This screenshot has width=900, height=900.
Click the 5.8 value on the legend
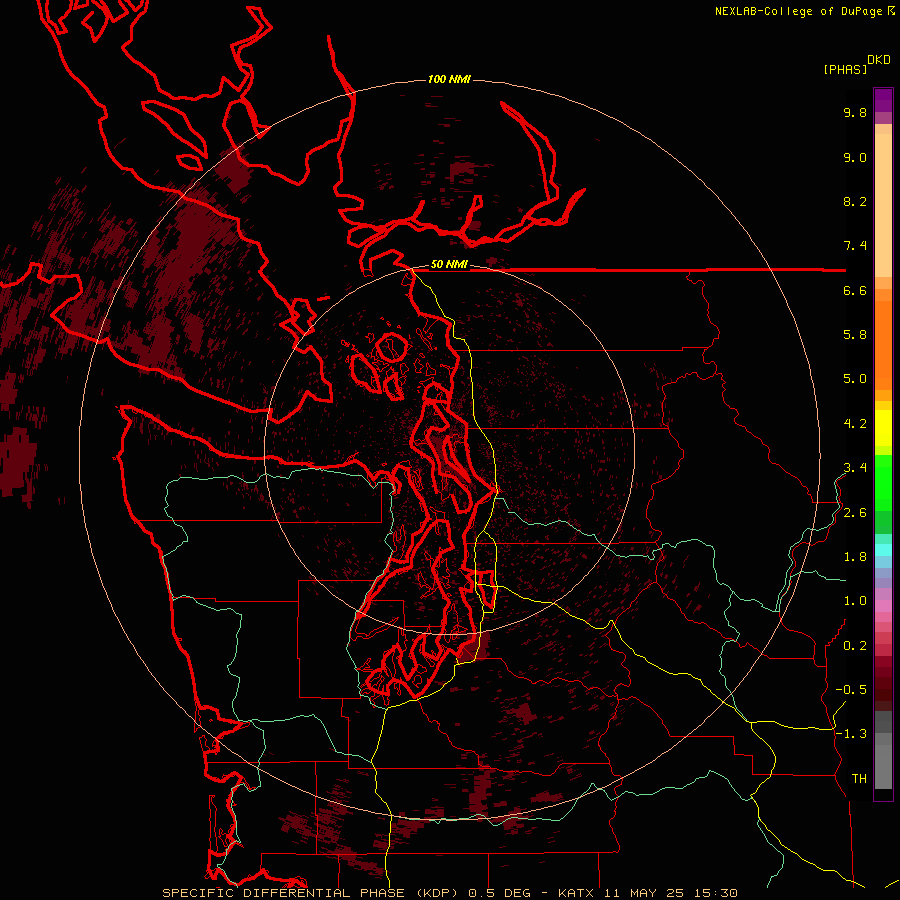[855, 335]
